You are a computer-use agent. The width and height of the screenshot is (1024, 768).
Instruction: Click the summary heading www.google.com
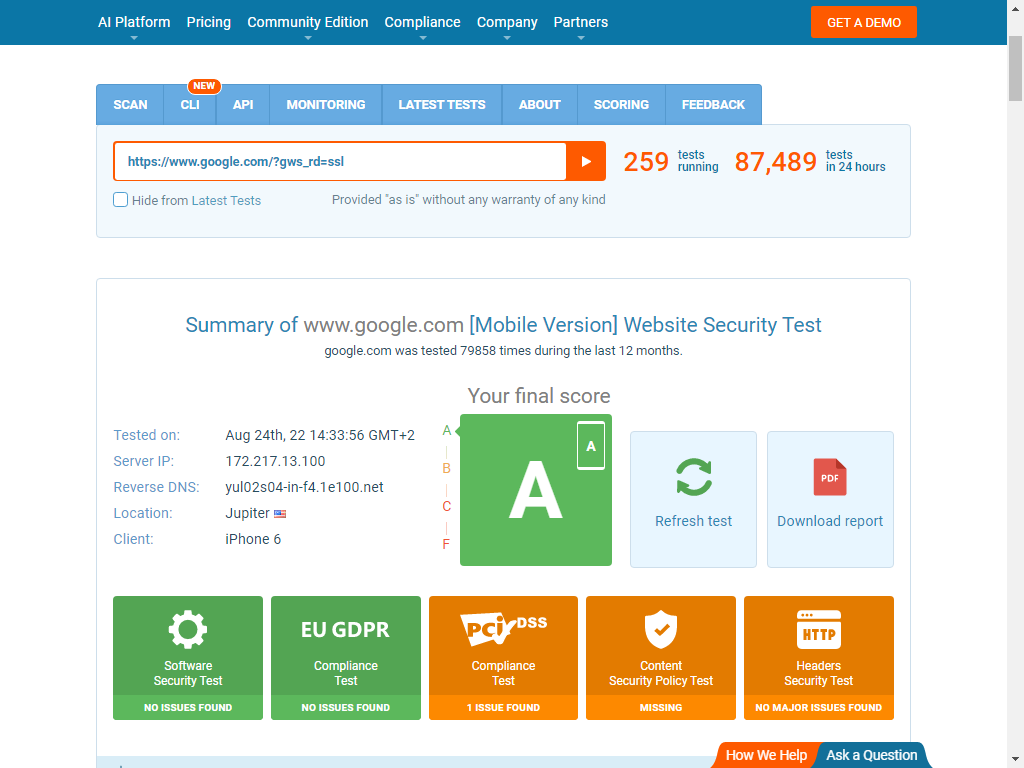coord(384,325)
